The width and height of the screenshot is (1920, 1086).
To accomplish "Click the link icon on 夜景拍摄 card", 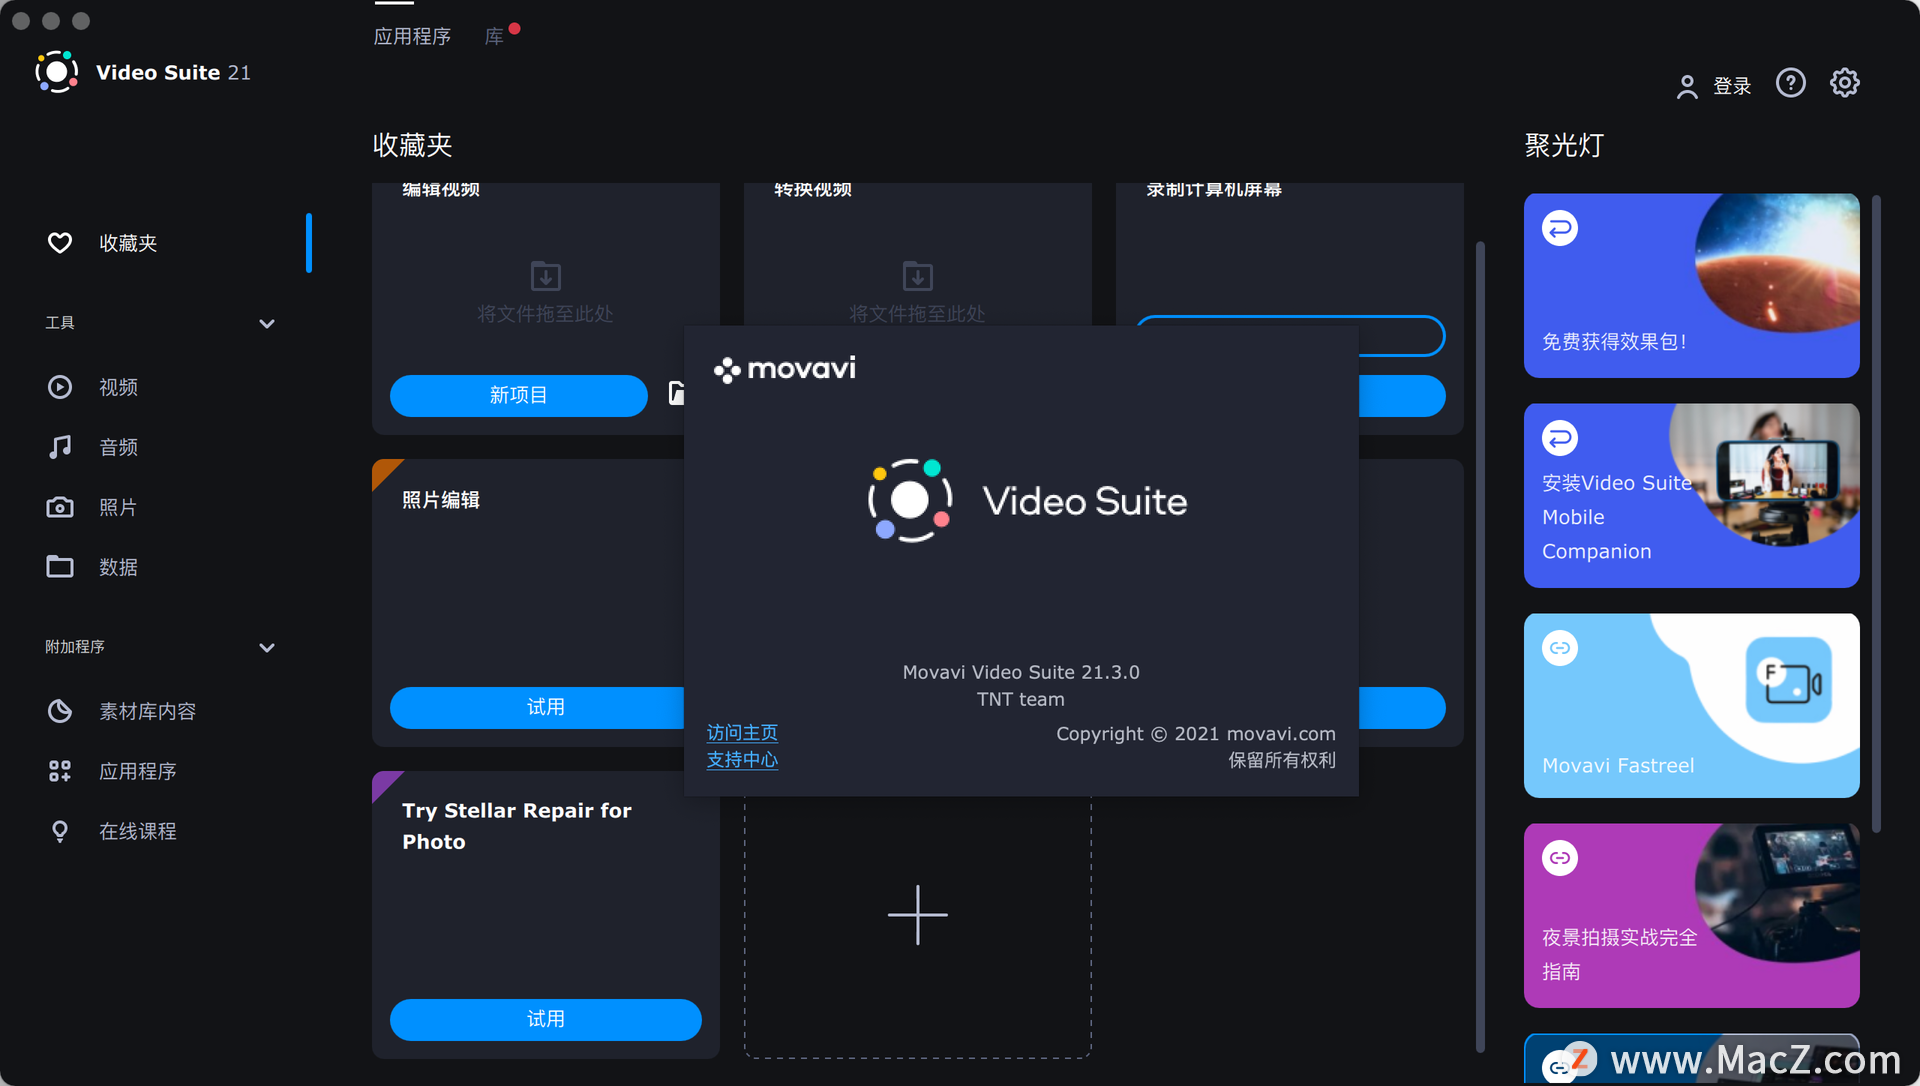I will [1560, 858].
